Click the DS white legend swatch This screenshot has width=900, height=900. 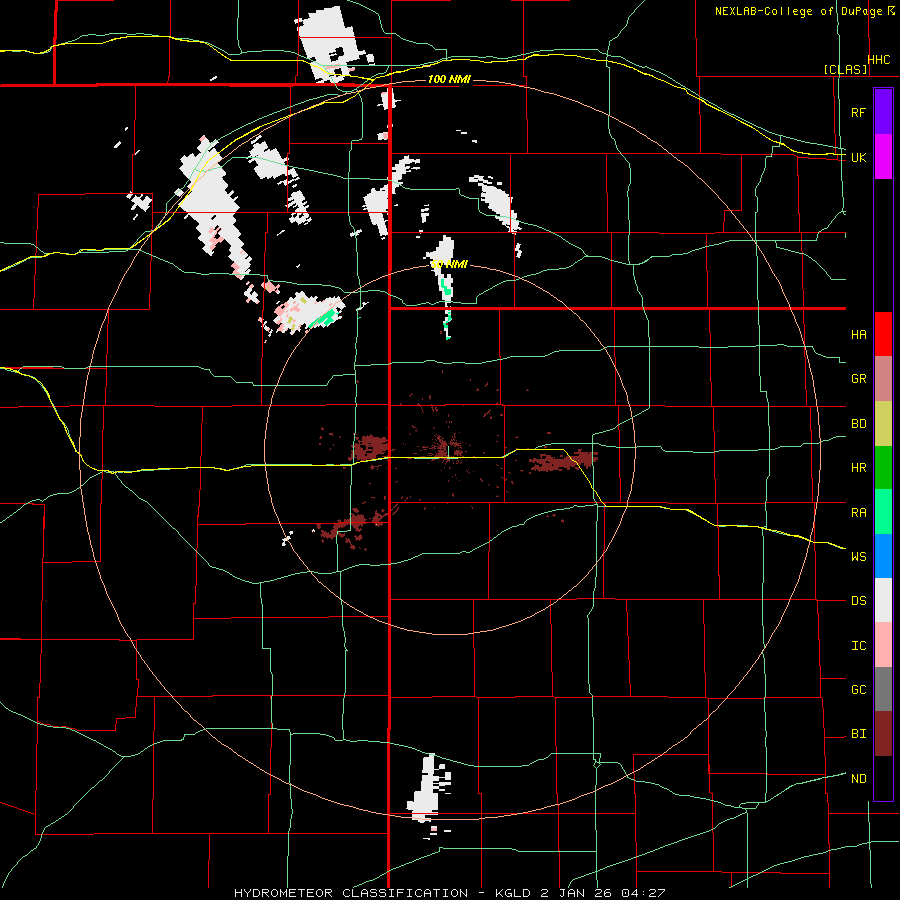pos(883,600)
